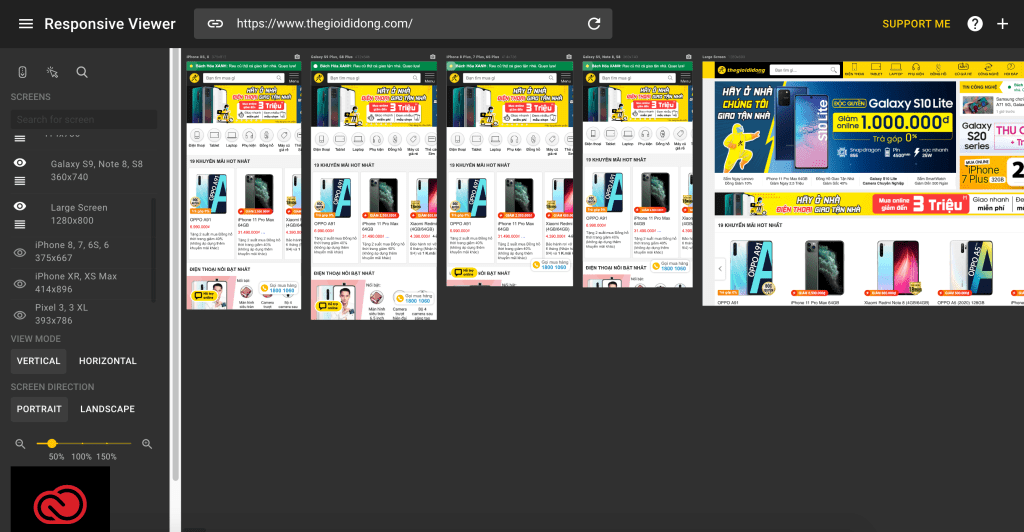1024x532 pixels.
Task: Set zoom slider to 100% mark
Action: [84, 443]
